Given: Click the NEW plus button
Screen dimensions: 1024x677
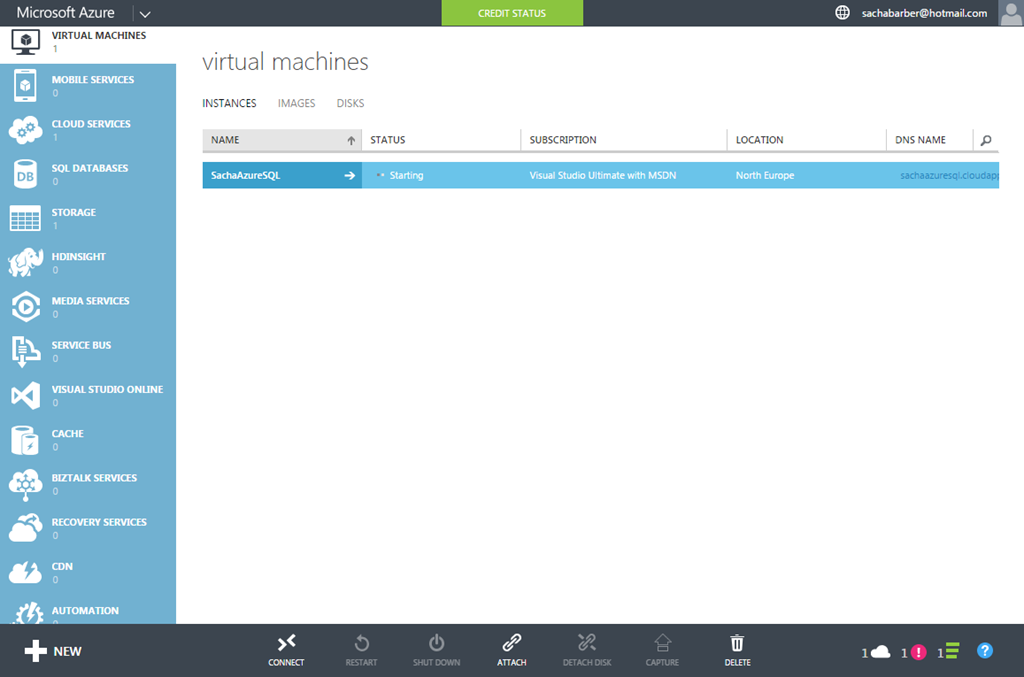Looking at the screenshot, I should pyautogui.click(x=53, y=651).
